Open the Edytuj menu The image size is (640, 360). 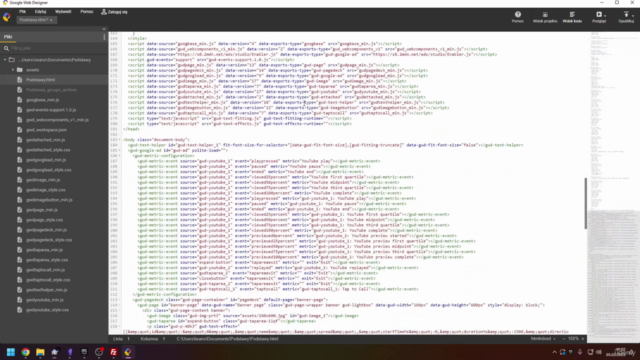40,12
